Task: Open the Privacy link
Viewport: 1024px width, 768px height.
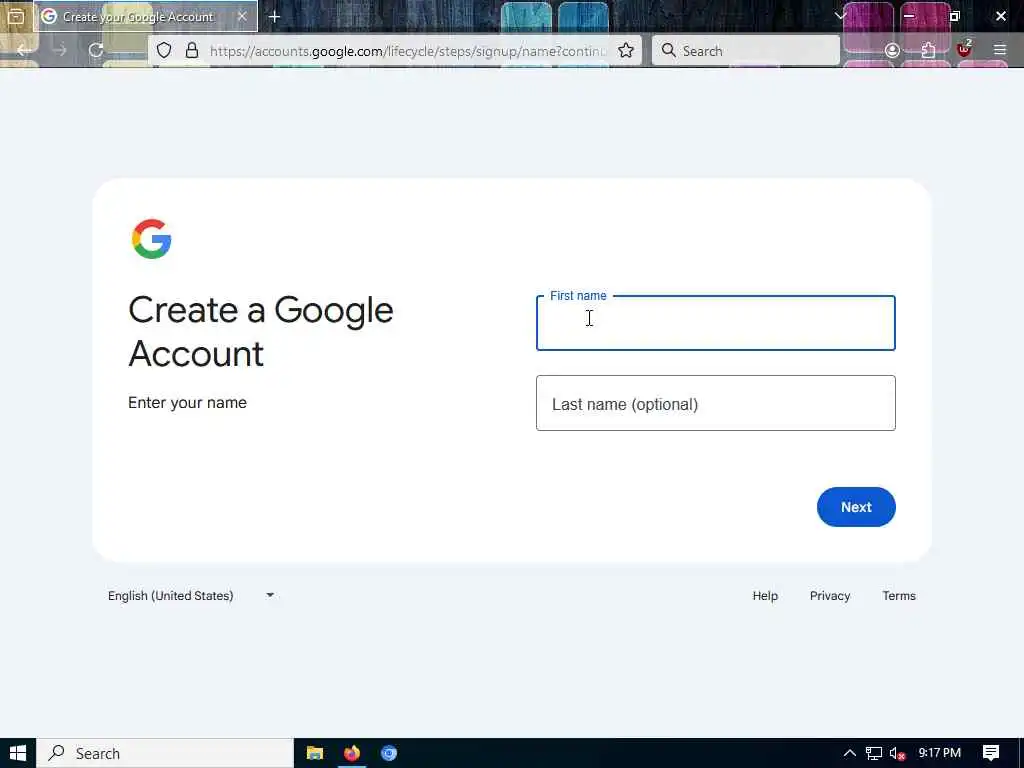Action: (830, 596)
